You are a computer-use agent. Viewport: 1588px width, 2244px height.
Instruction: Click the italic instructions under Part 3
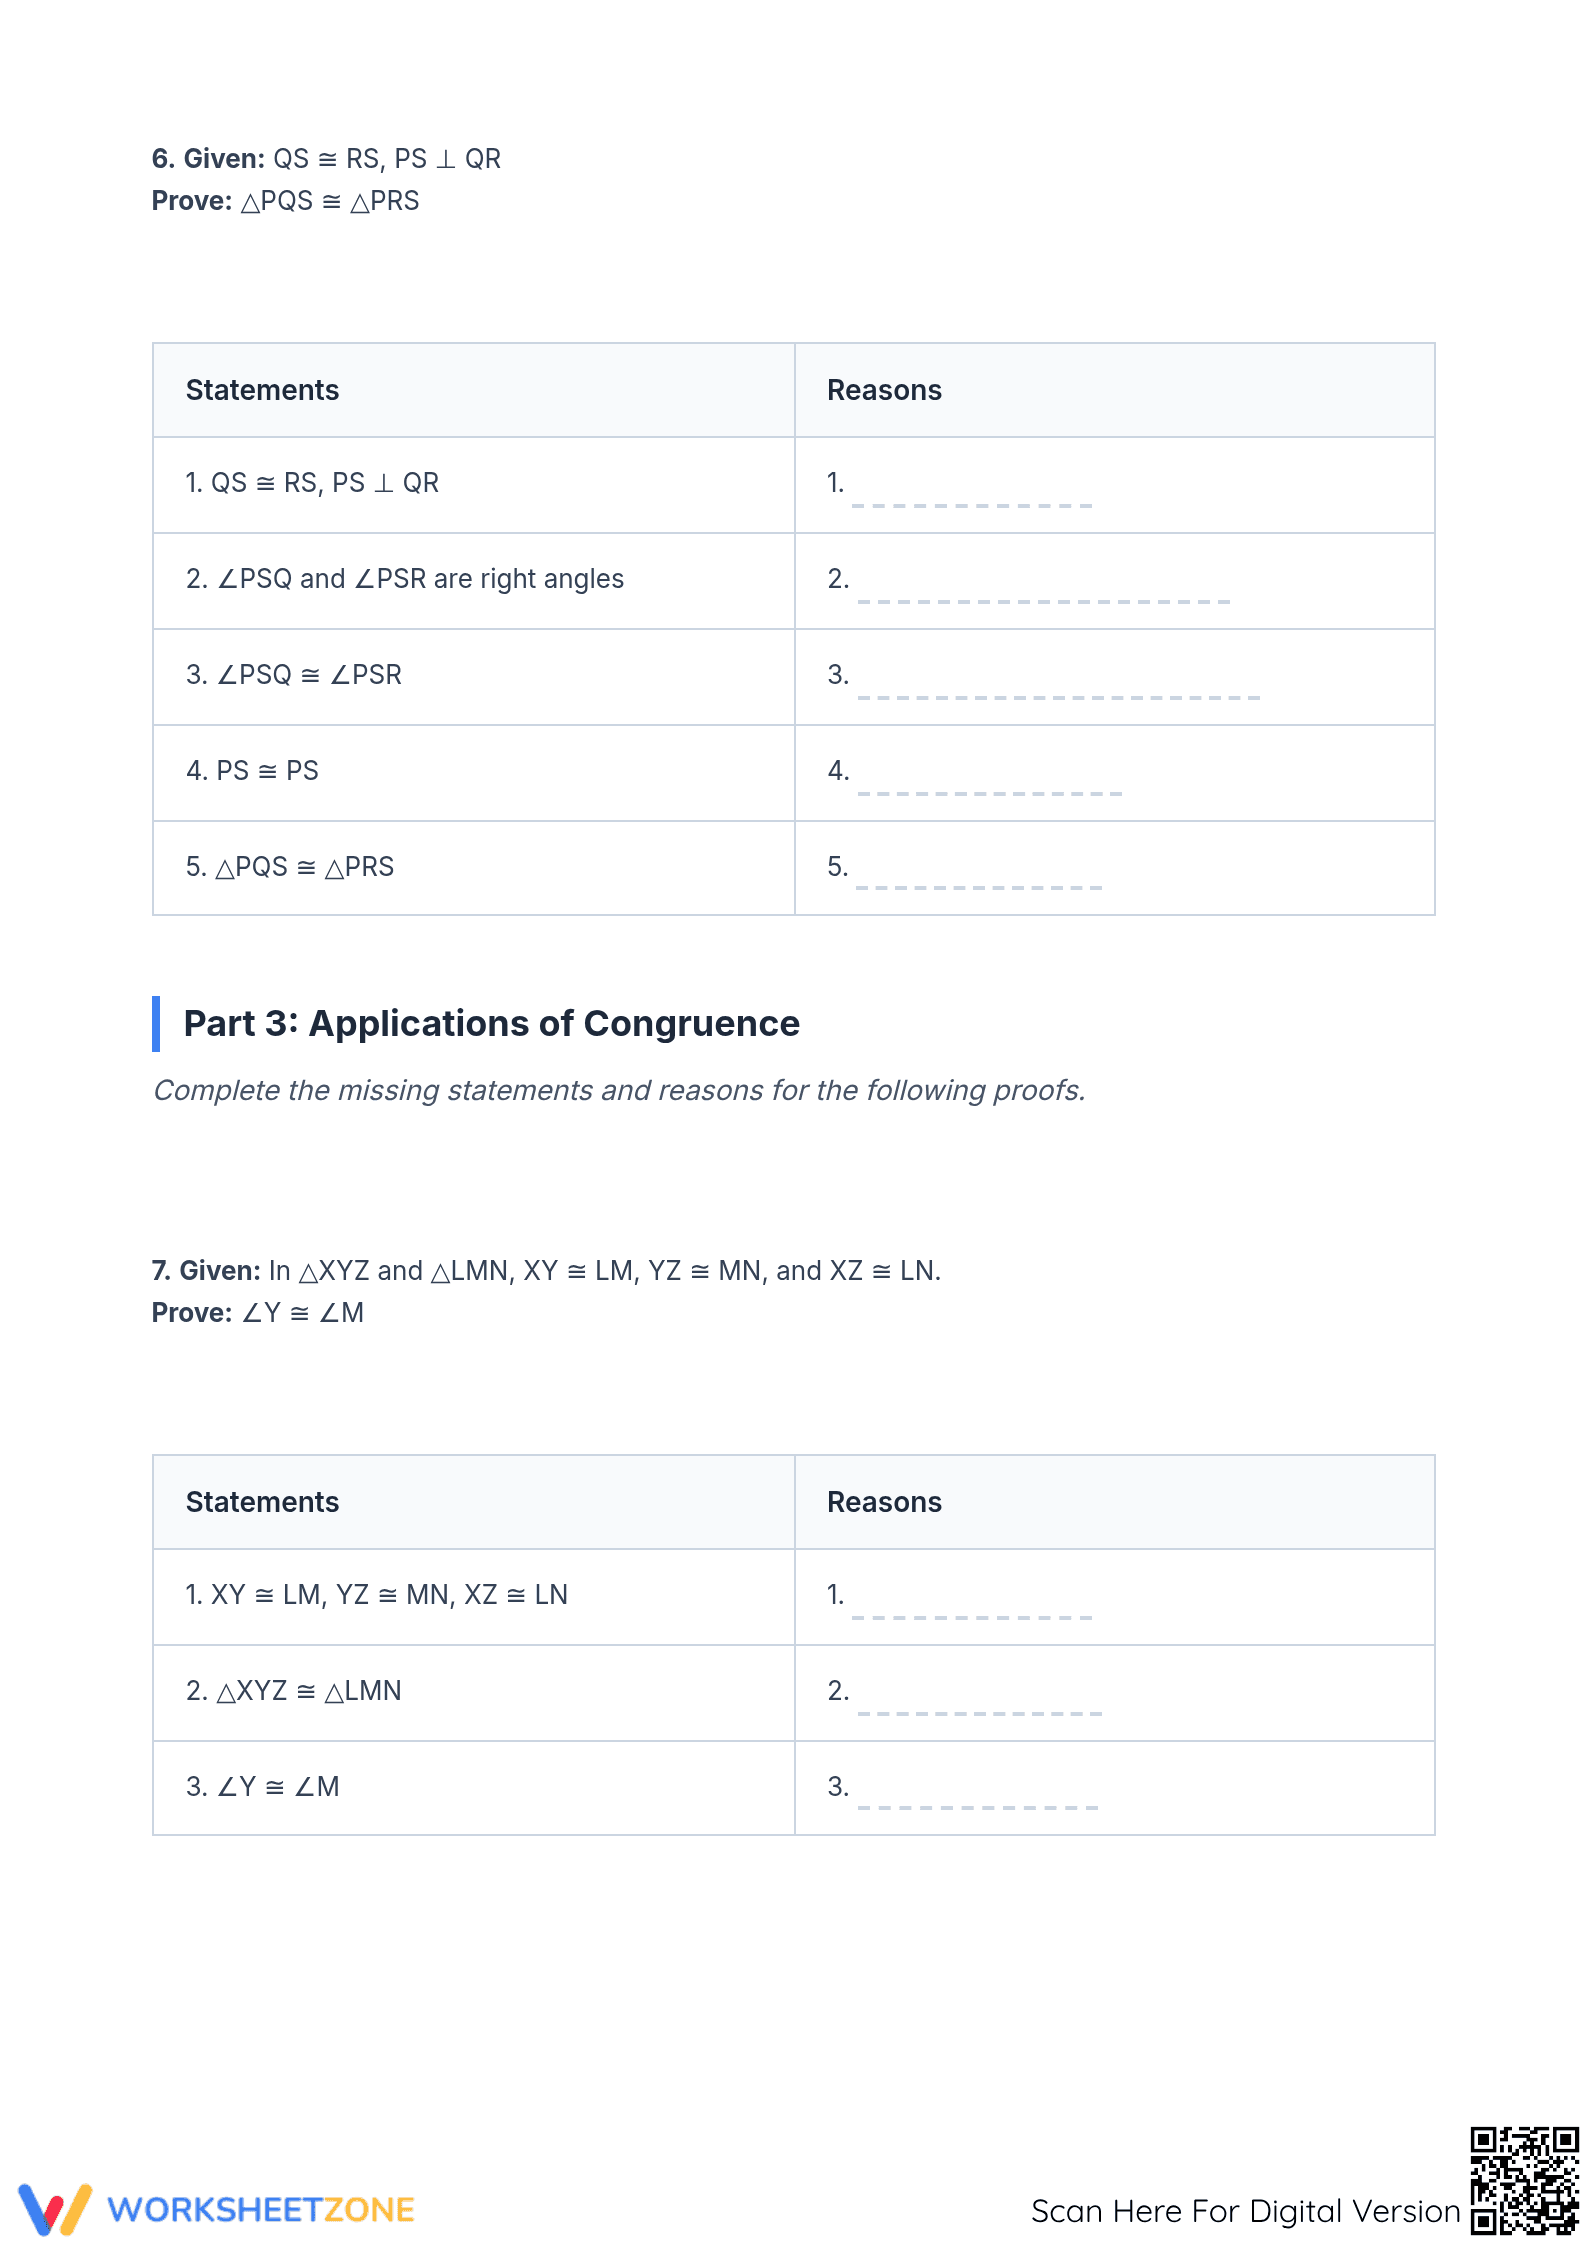[x=619, y=1090]
